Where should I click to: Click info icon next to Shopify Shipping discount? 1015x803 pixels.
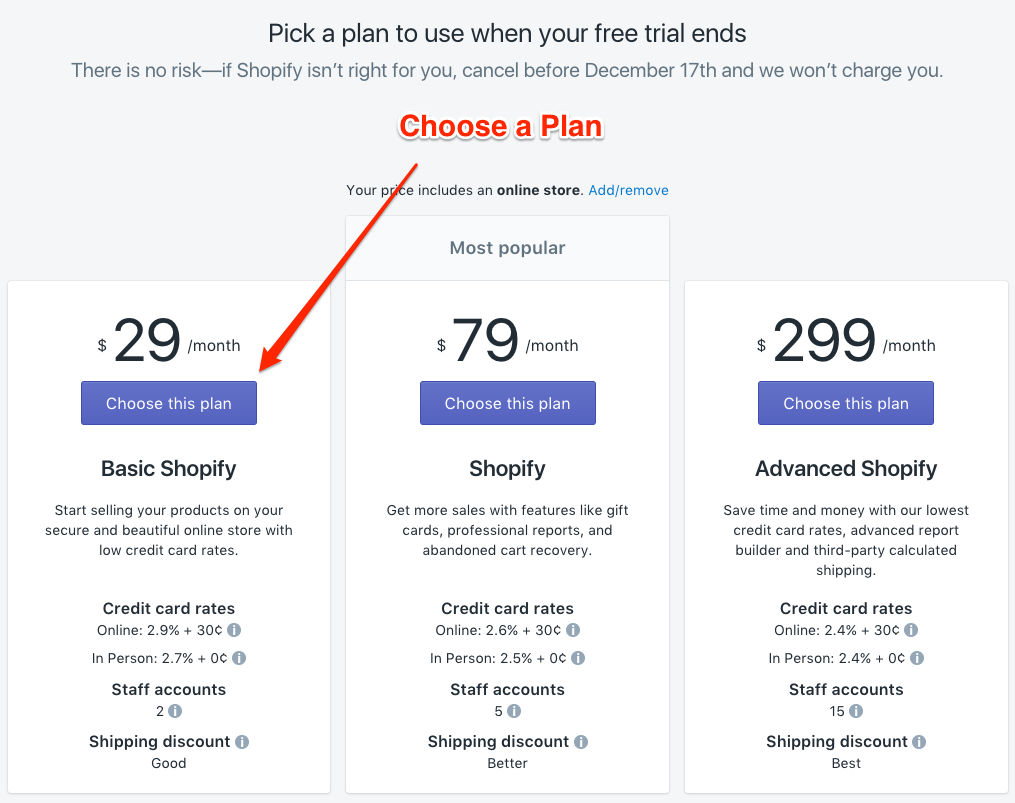pyautogui.click(x=581, y=742)
